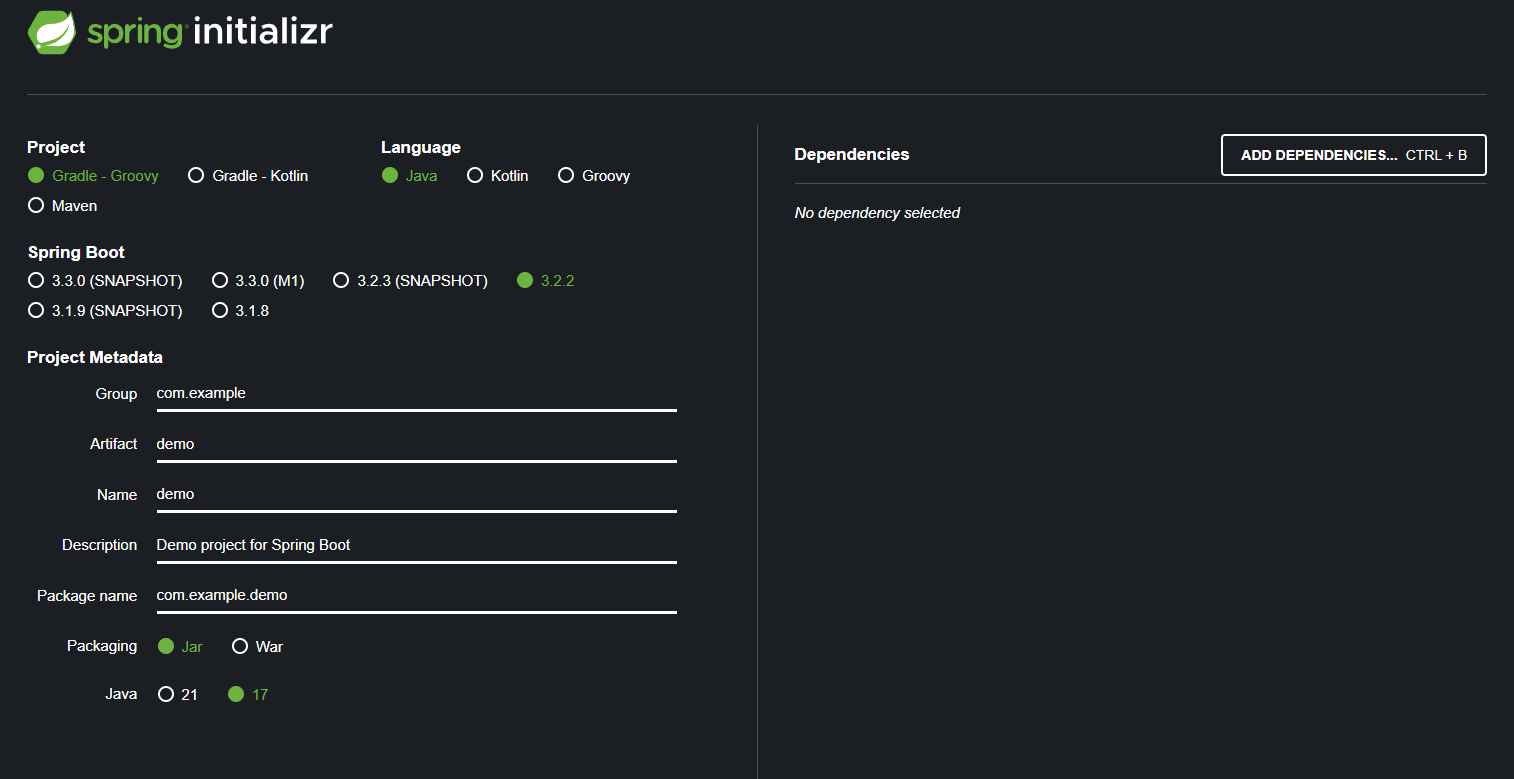The image size is (1514, 779).
Task: Select Java version 17
Action: [x=248, y=695]
